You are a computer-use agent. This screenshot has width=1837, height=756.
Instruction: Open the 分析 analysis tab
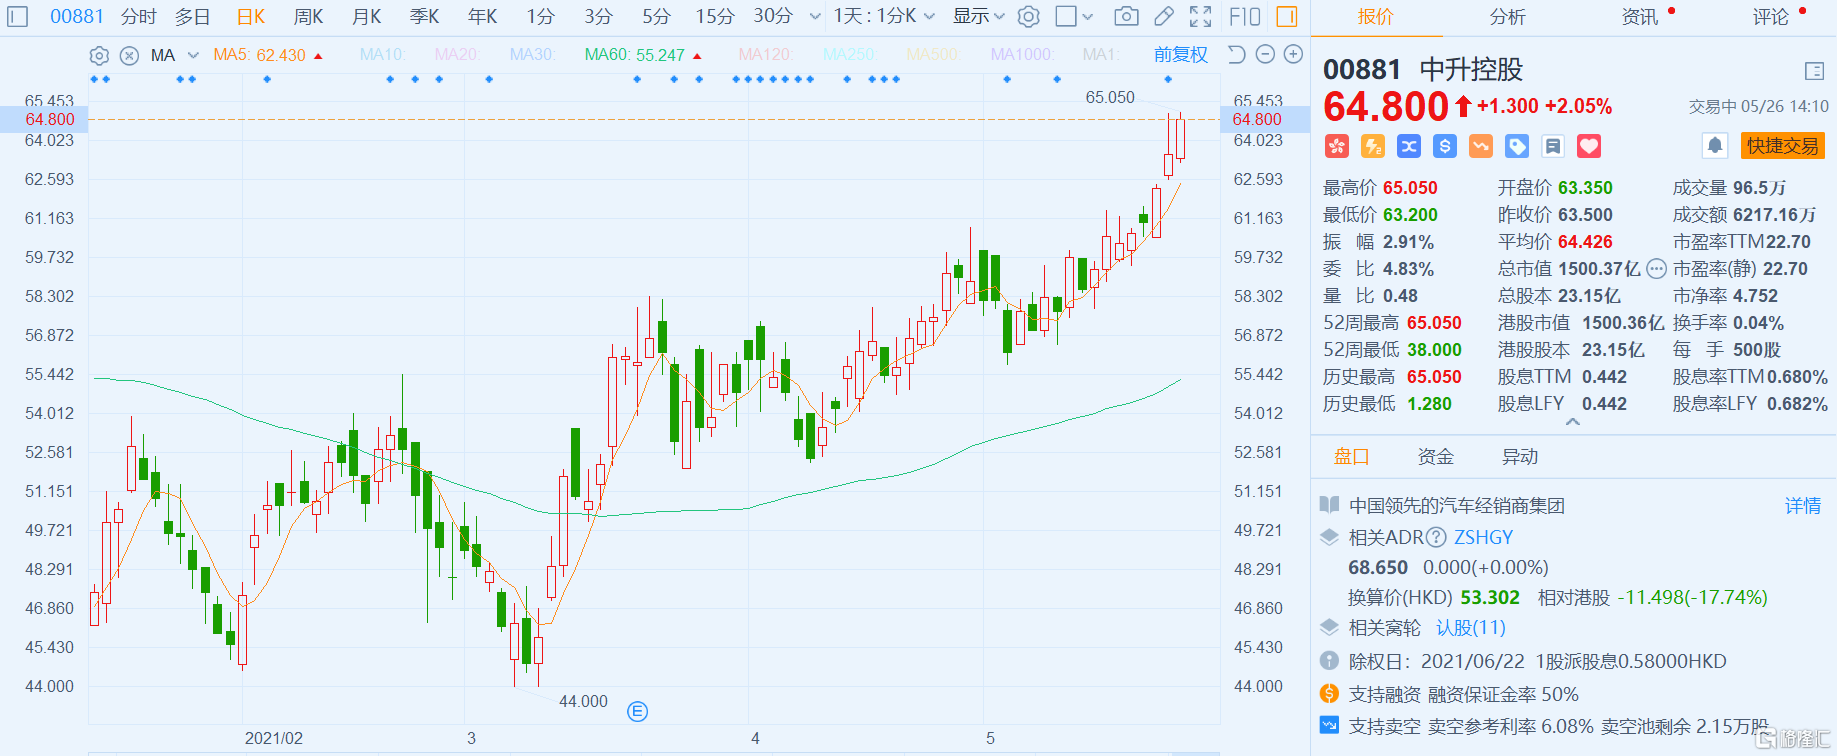(1508, 17)
